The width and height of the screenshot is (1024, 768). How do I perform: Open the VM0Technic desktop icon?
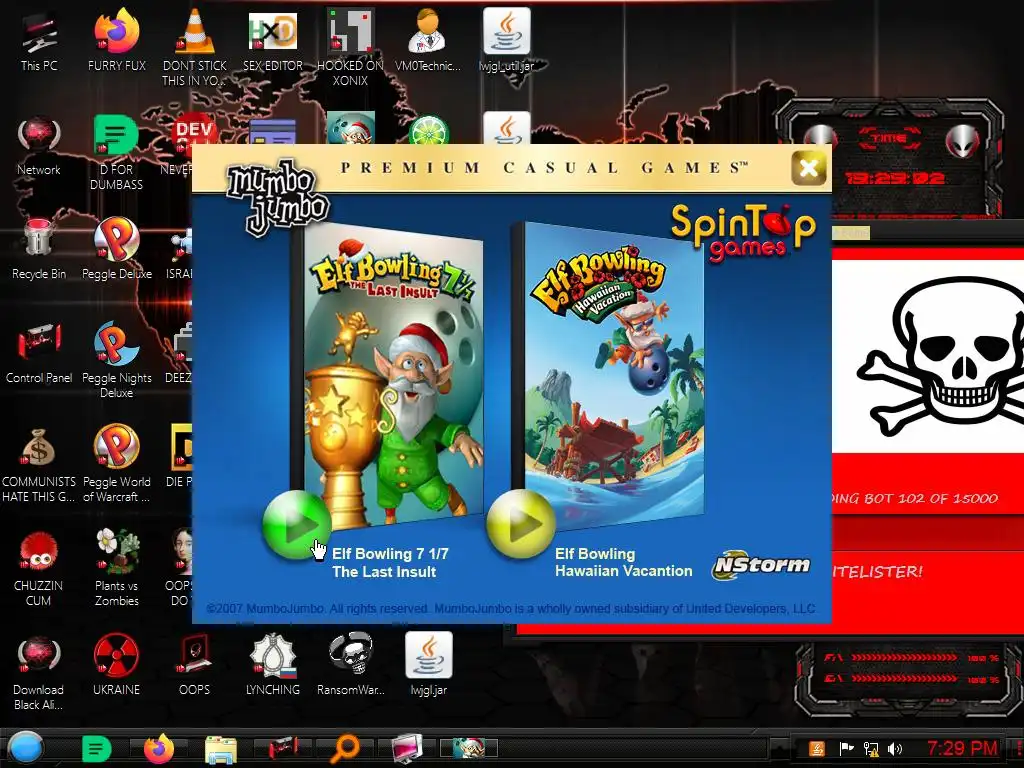point(428,40)
